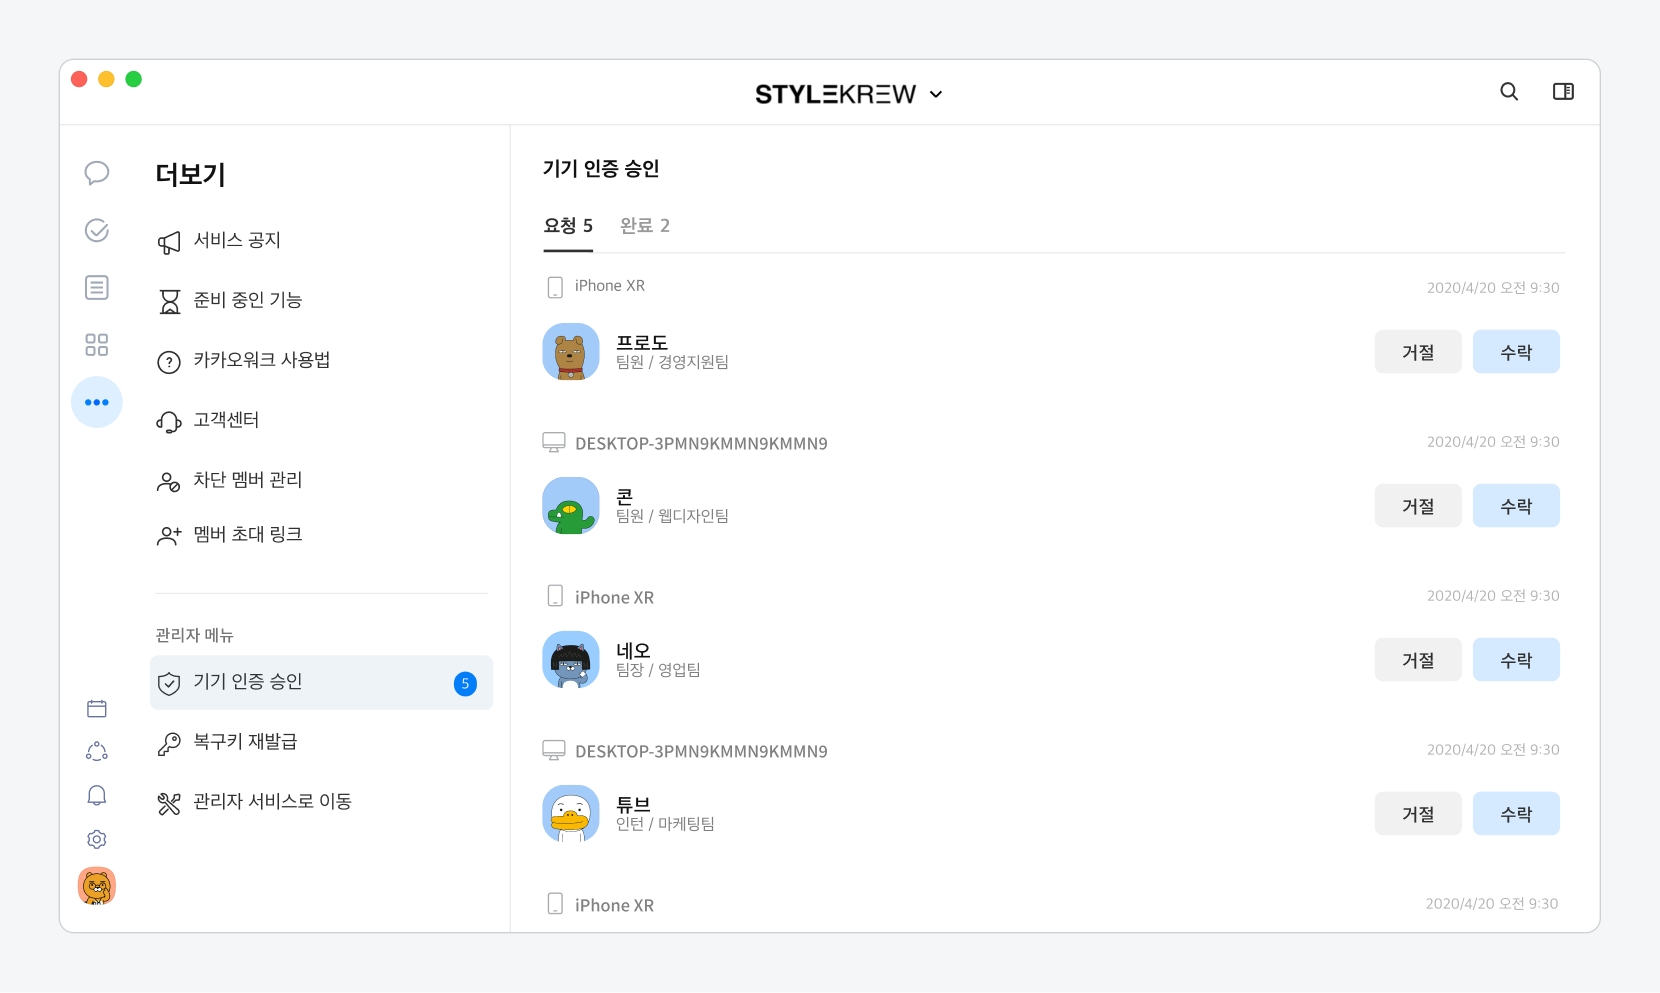Select the 요청 5 tab
1660x993 pixels.
(568, 226)
